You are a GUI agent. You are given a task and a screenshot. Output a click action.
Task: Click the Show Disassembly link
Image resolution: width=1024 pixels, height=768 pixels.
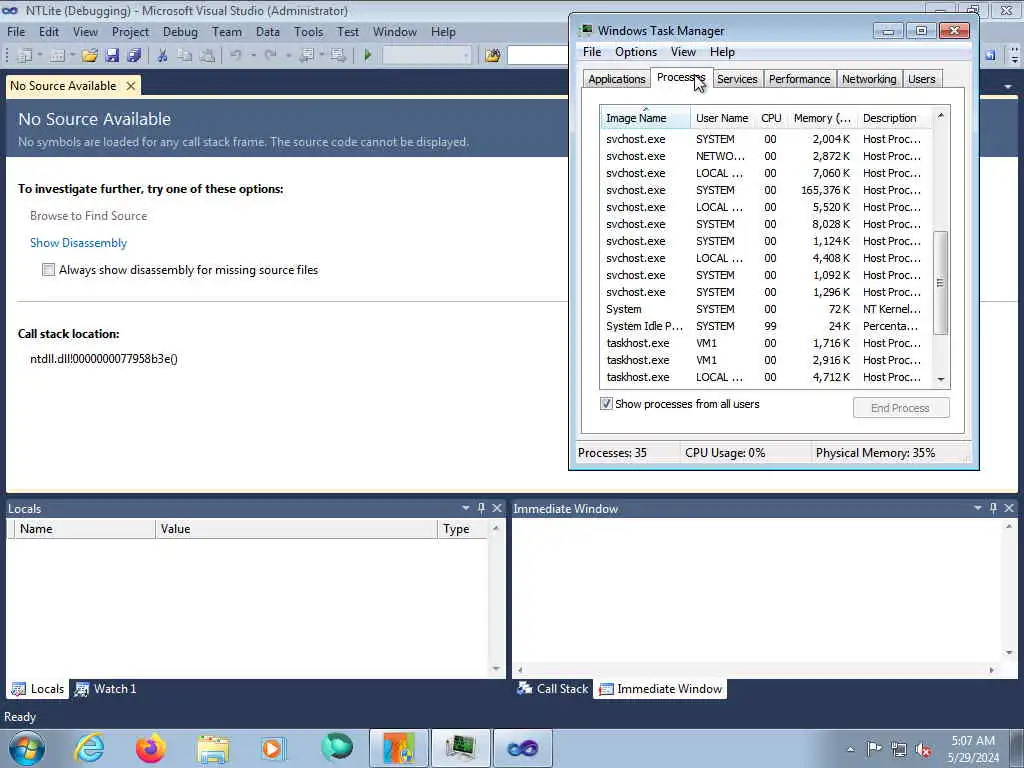click(78, 243)
